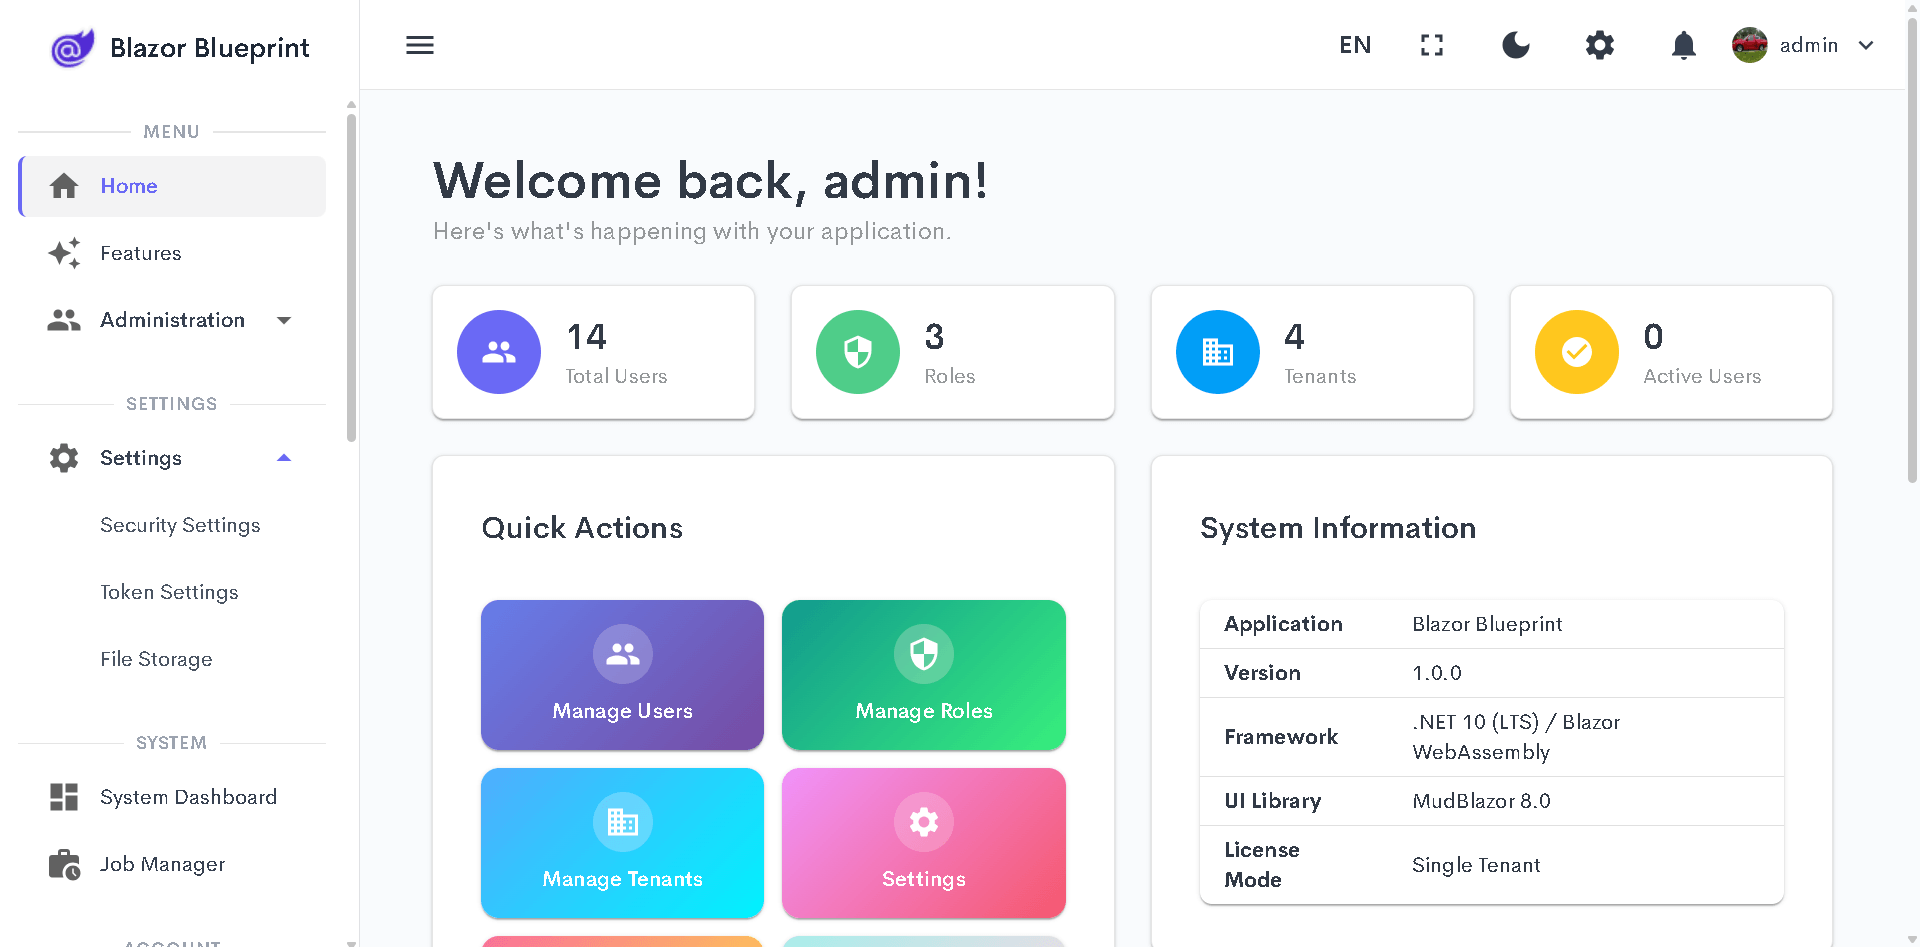Click the Manage Users quick action
Image resolution: width=1920 pixels, height=947 pixels.
[621, 674]
